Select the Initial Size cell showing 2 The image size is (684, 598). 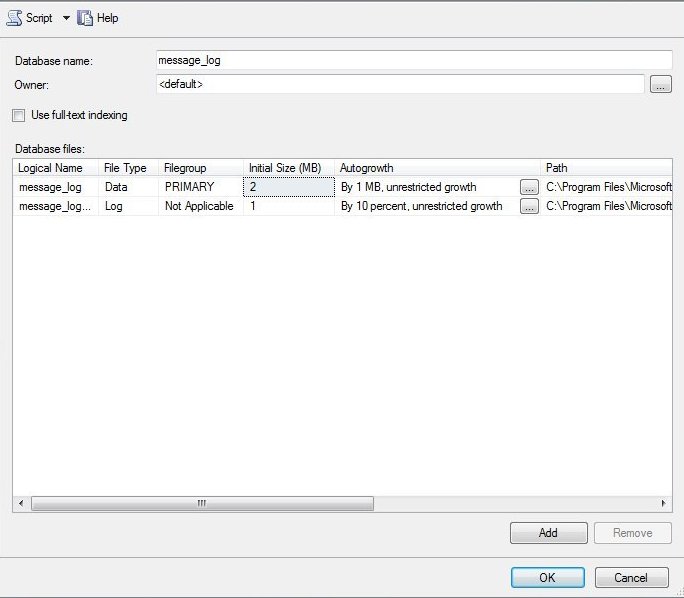point(289,187)
